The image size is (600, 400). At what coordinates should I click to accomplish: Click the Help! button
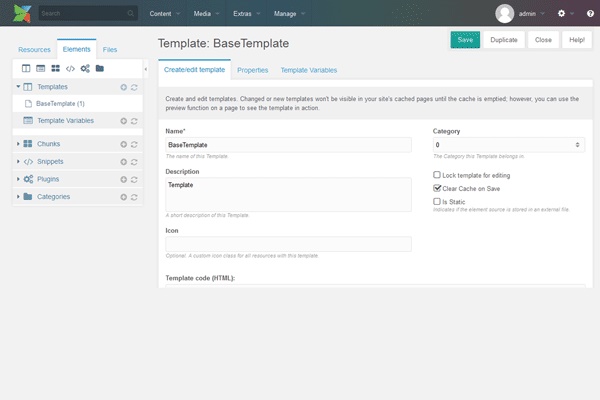point(577,40)
